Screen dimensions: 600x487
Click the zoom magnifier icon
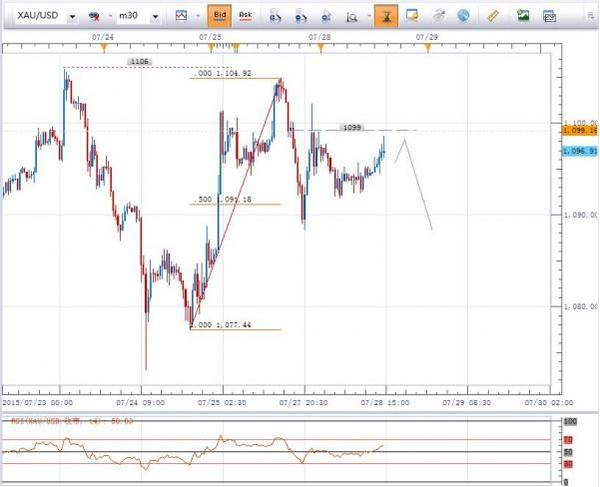point(352,16)
